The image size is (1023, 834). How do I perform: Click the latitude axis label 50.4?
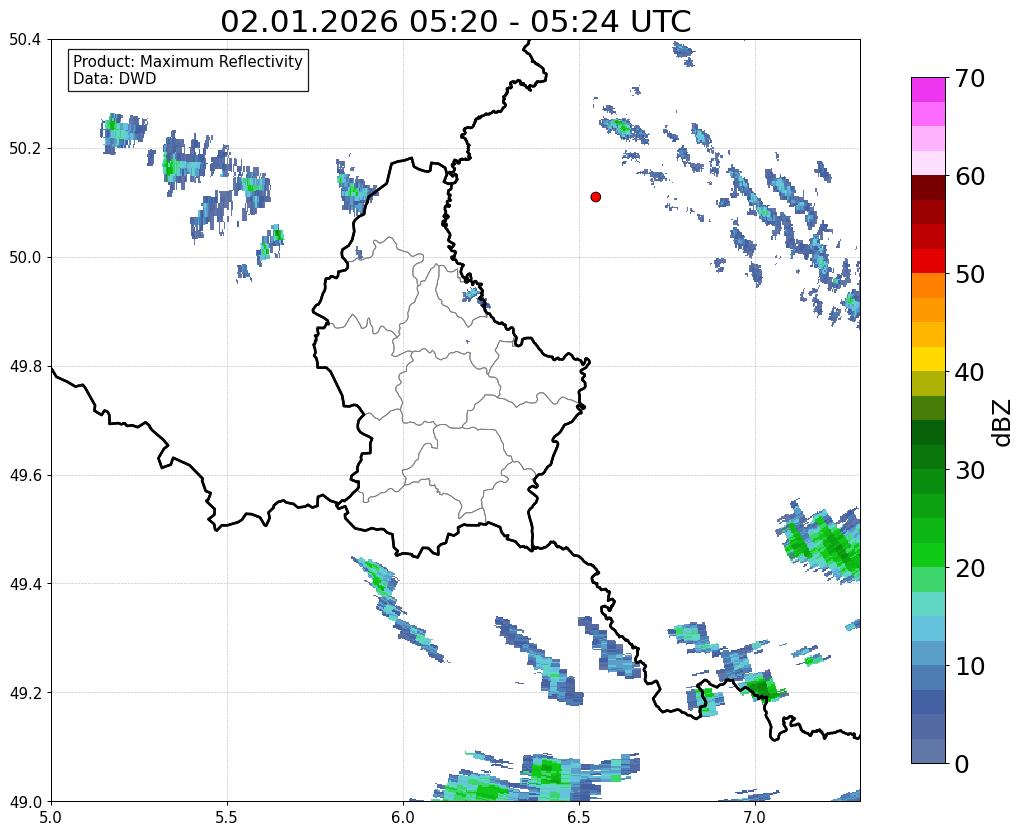pyautogui.click(x=25, y=40)
